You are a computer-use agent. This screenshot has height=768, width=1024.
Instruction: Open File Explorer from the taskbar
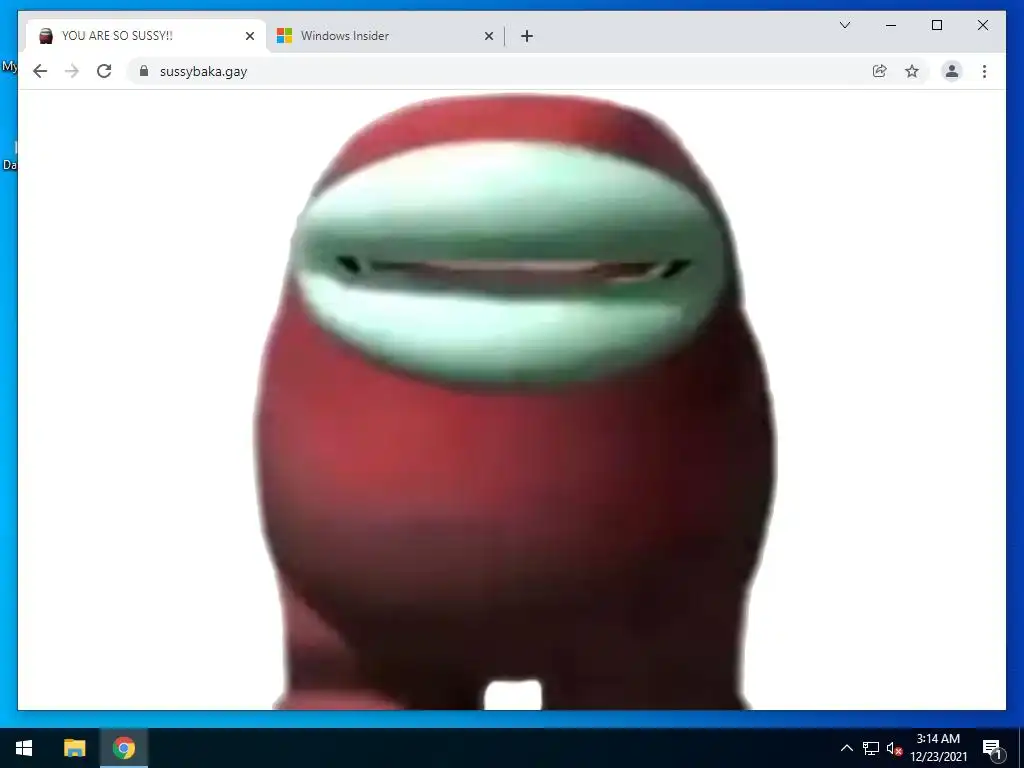click(74, 748)
